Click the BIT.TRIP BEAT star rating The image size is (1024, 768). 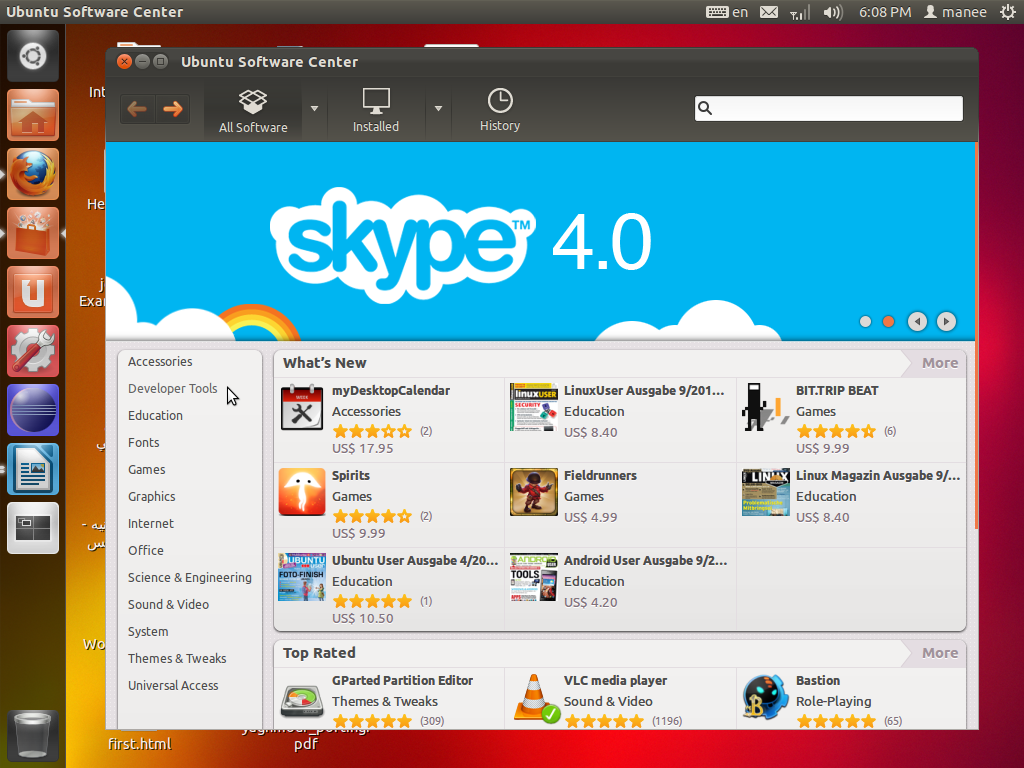pos(836,431)
